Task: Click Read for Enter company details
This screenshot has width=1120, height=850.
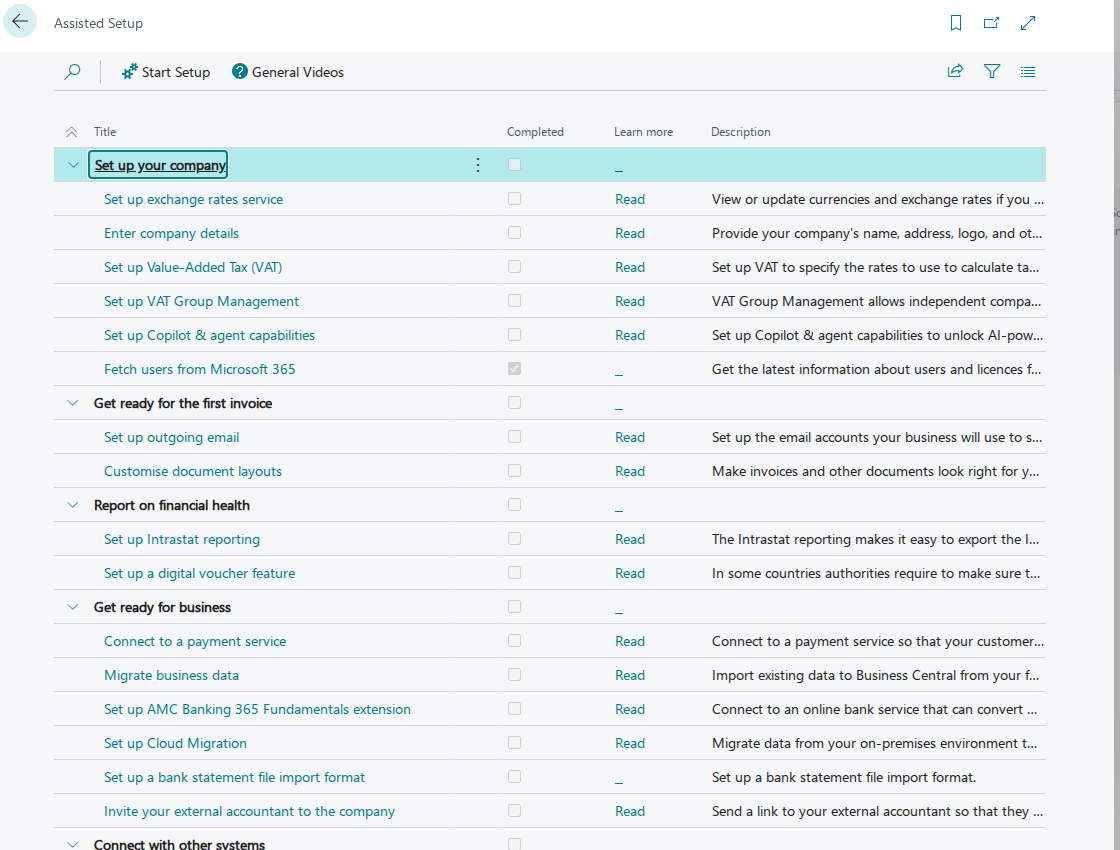Action: pyautogui.click(x=630, y=234)
